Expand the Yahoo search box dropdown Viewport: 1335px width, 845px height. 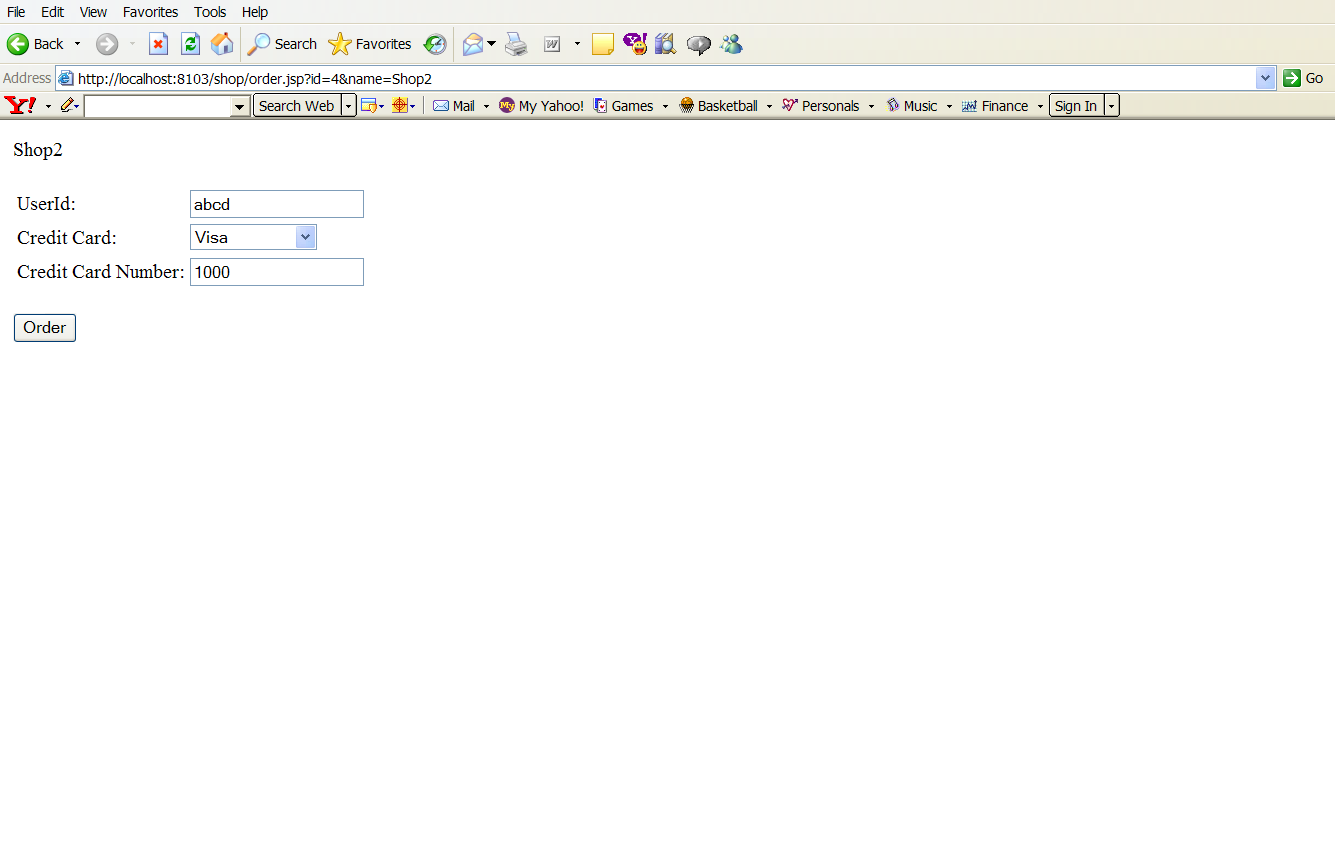[x=240, y=106]
